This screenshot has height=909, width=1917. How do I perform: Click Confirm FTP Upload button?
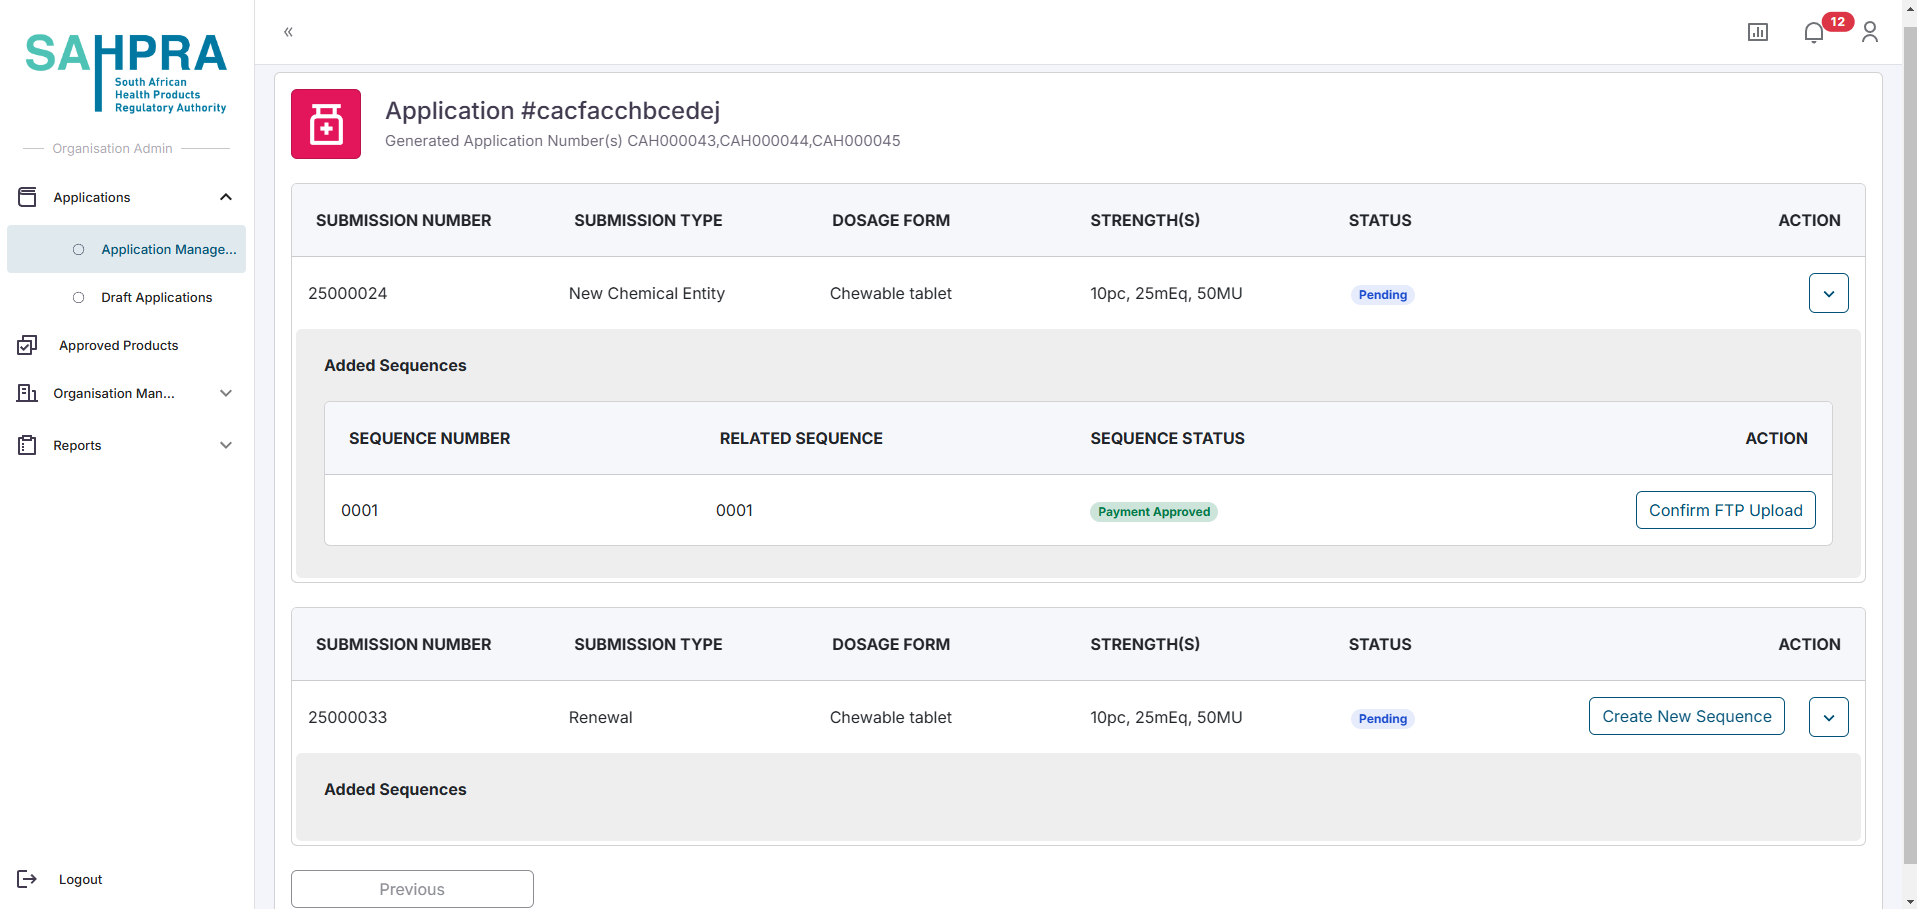click(x=1725, y=510)
